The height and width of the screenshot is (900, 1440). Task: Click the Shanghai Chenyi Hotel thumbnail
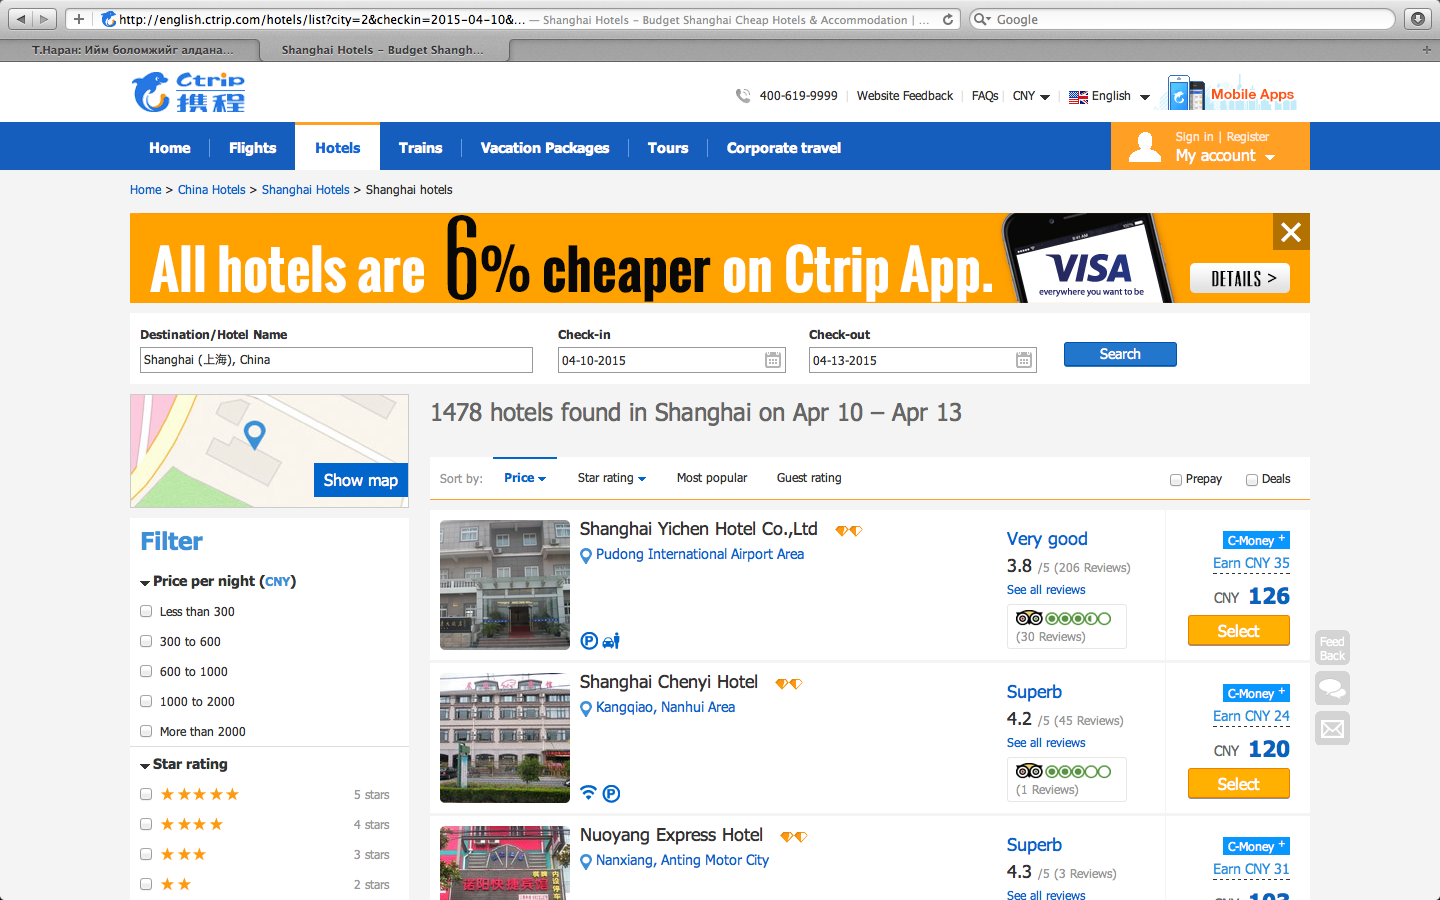[x=505, y=738]
